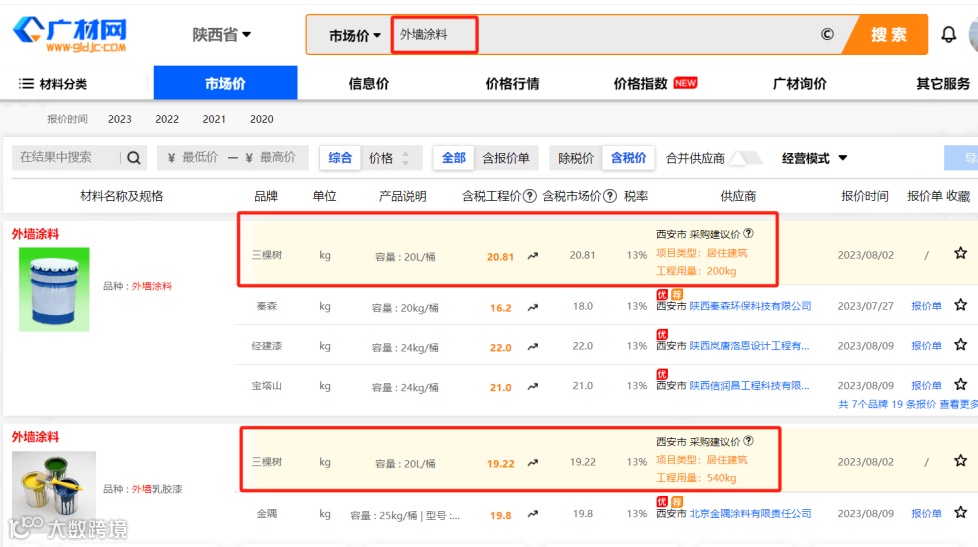The image size is (978, 547).
Task: Click the magnifier icon in result search
Action: 133,158
